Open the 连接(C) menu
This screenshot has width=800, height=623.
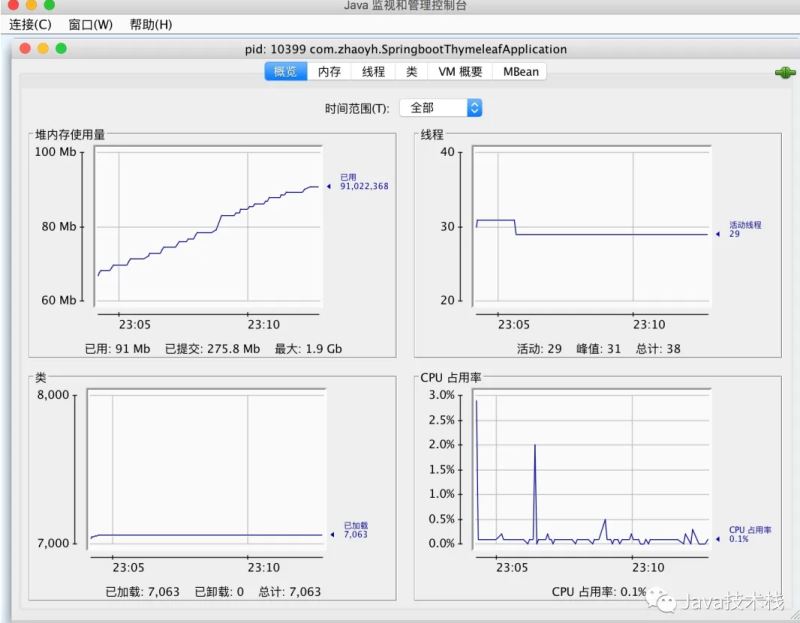(x=30, y=24)
